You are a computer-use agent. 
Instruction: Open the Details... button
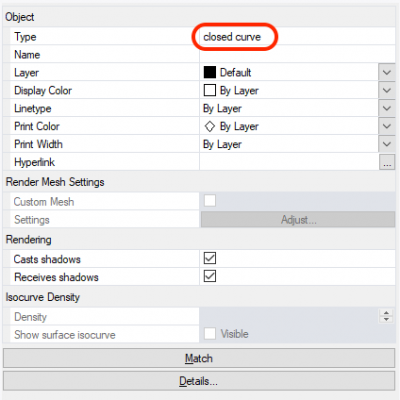[x=199, y=381]
